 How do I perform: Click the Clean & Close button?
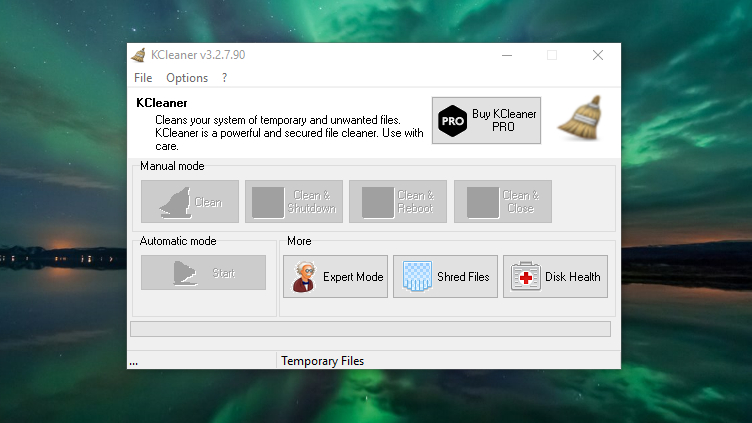point(503,201)
